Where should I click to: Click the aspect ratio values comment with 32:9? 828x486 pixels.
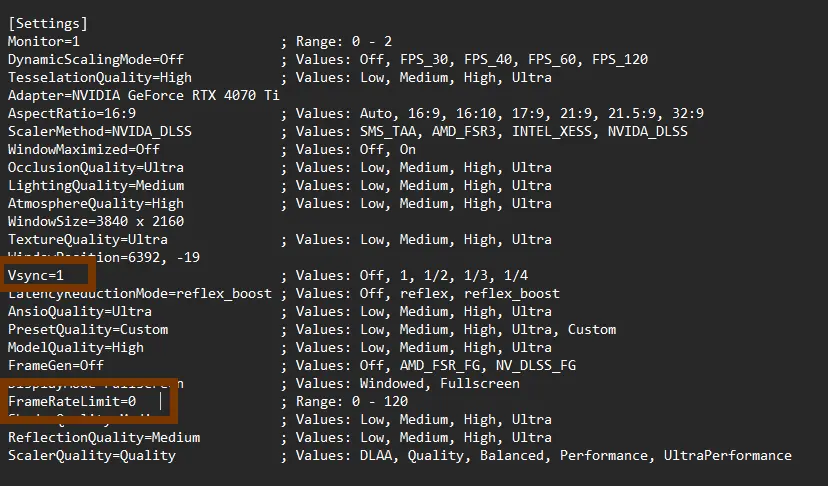[492, 114]
